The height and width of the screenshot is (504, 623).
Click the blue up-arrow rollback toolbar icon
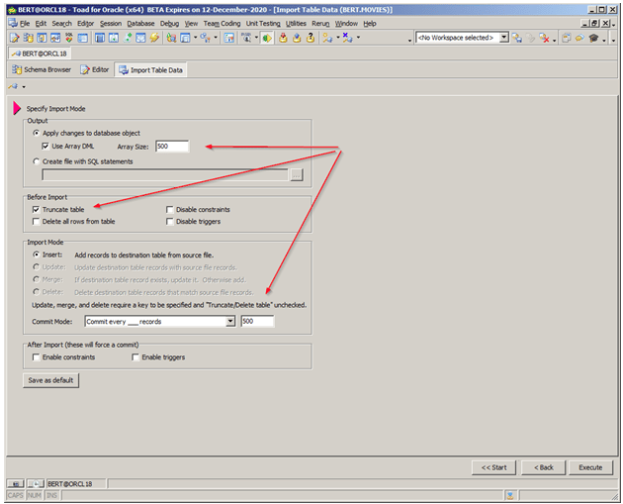click(x=297, y=38)
